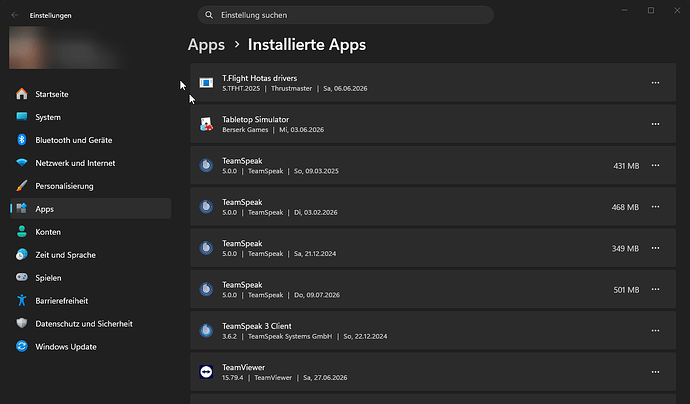Open Datenschutz und Sicherheit settings

tap(90, 323)
